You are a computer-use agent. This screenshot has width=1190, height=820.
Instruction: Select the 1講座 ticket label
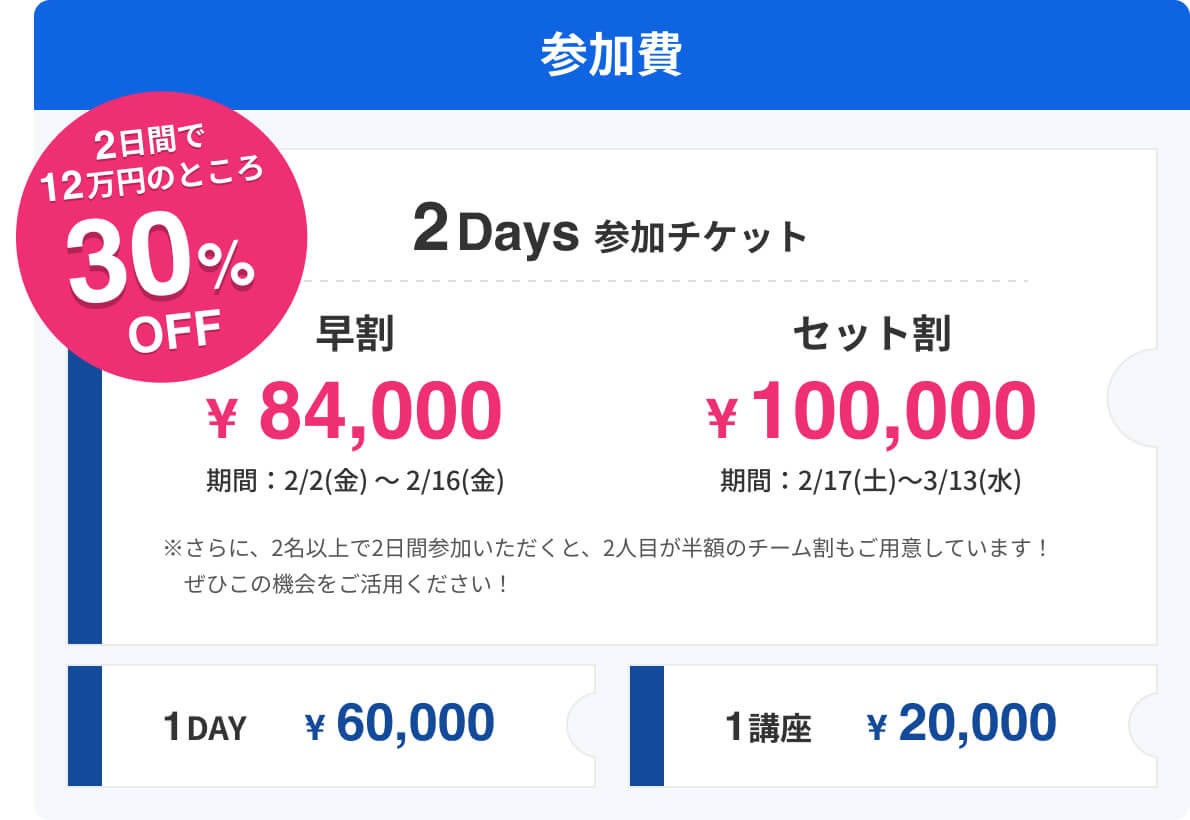tap(767, 728)
